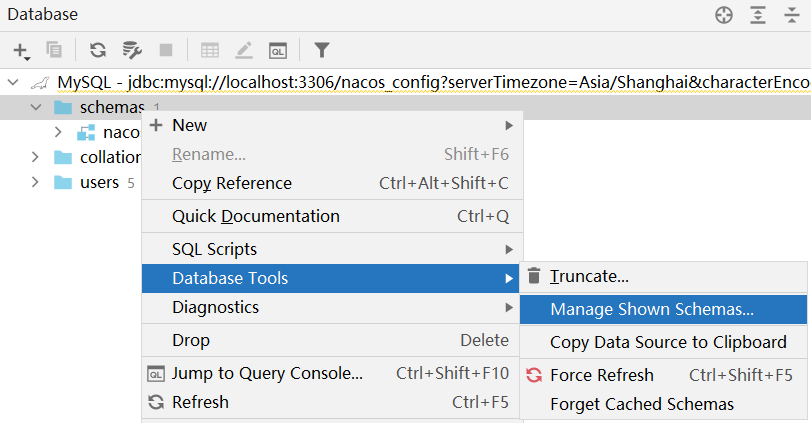This screenshot has height=423, width=811.
Task: Click the Filter funnel icon
Action: pos(322,50)
